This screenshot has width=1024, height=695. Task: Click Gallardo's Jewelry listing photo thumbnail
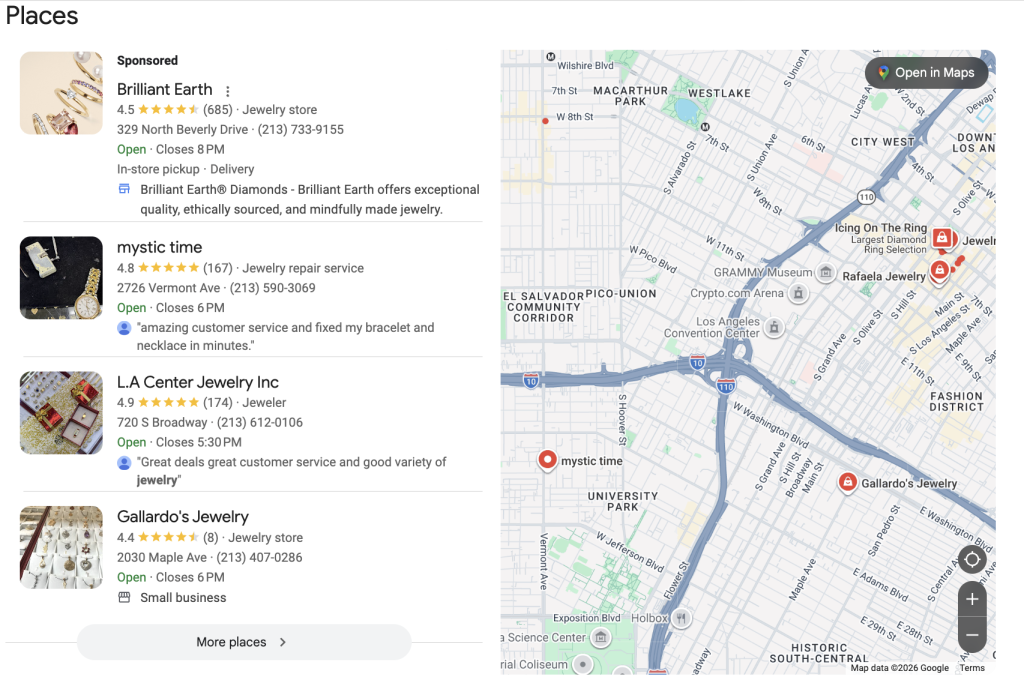click(60, 547)
